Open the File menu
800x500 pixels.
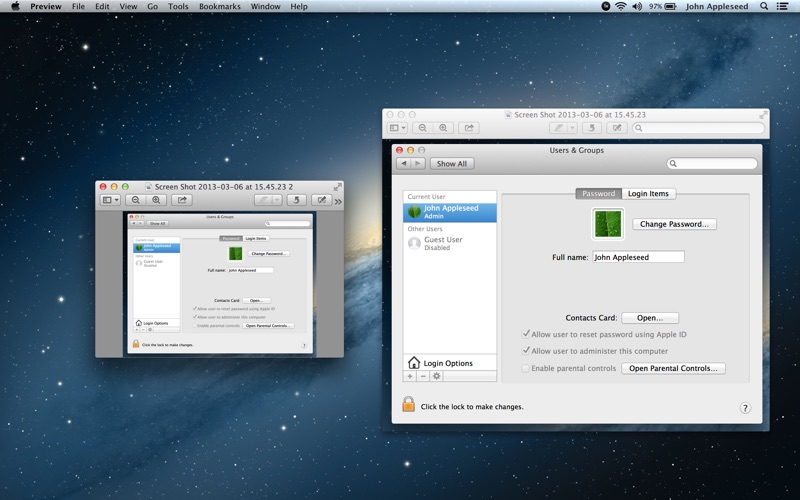point(78,6)
